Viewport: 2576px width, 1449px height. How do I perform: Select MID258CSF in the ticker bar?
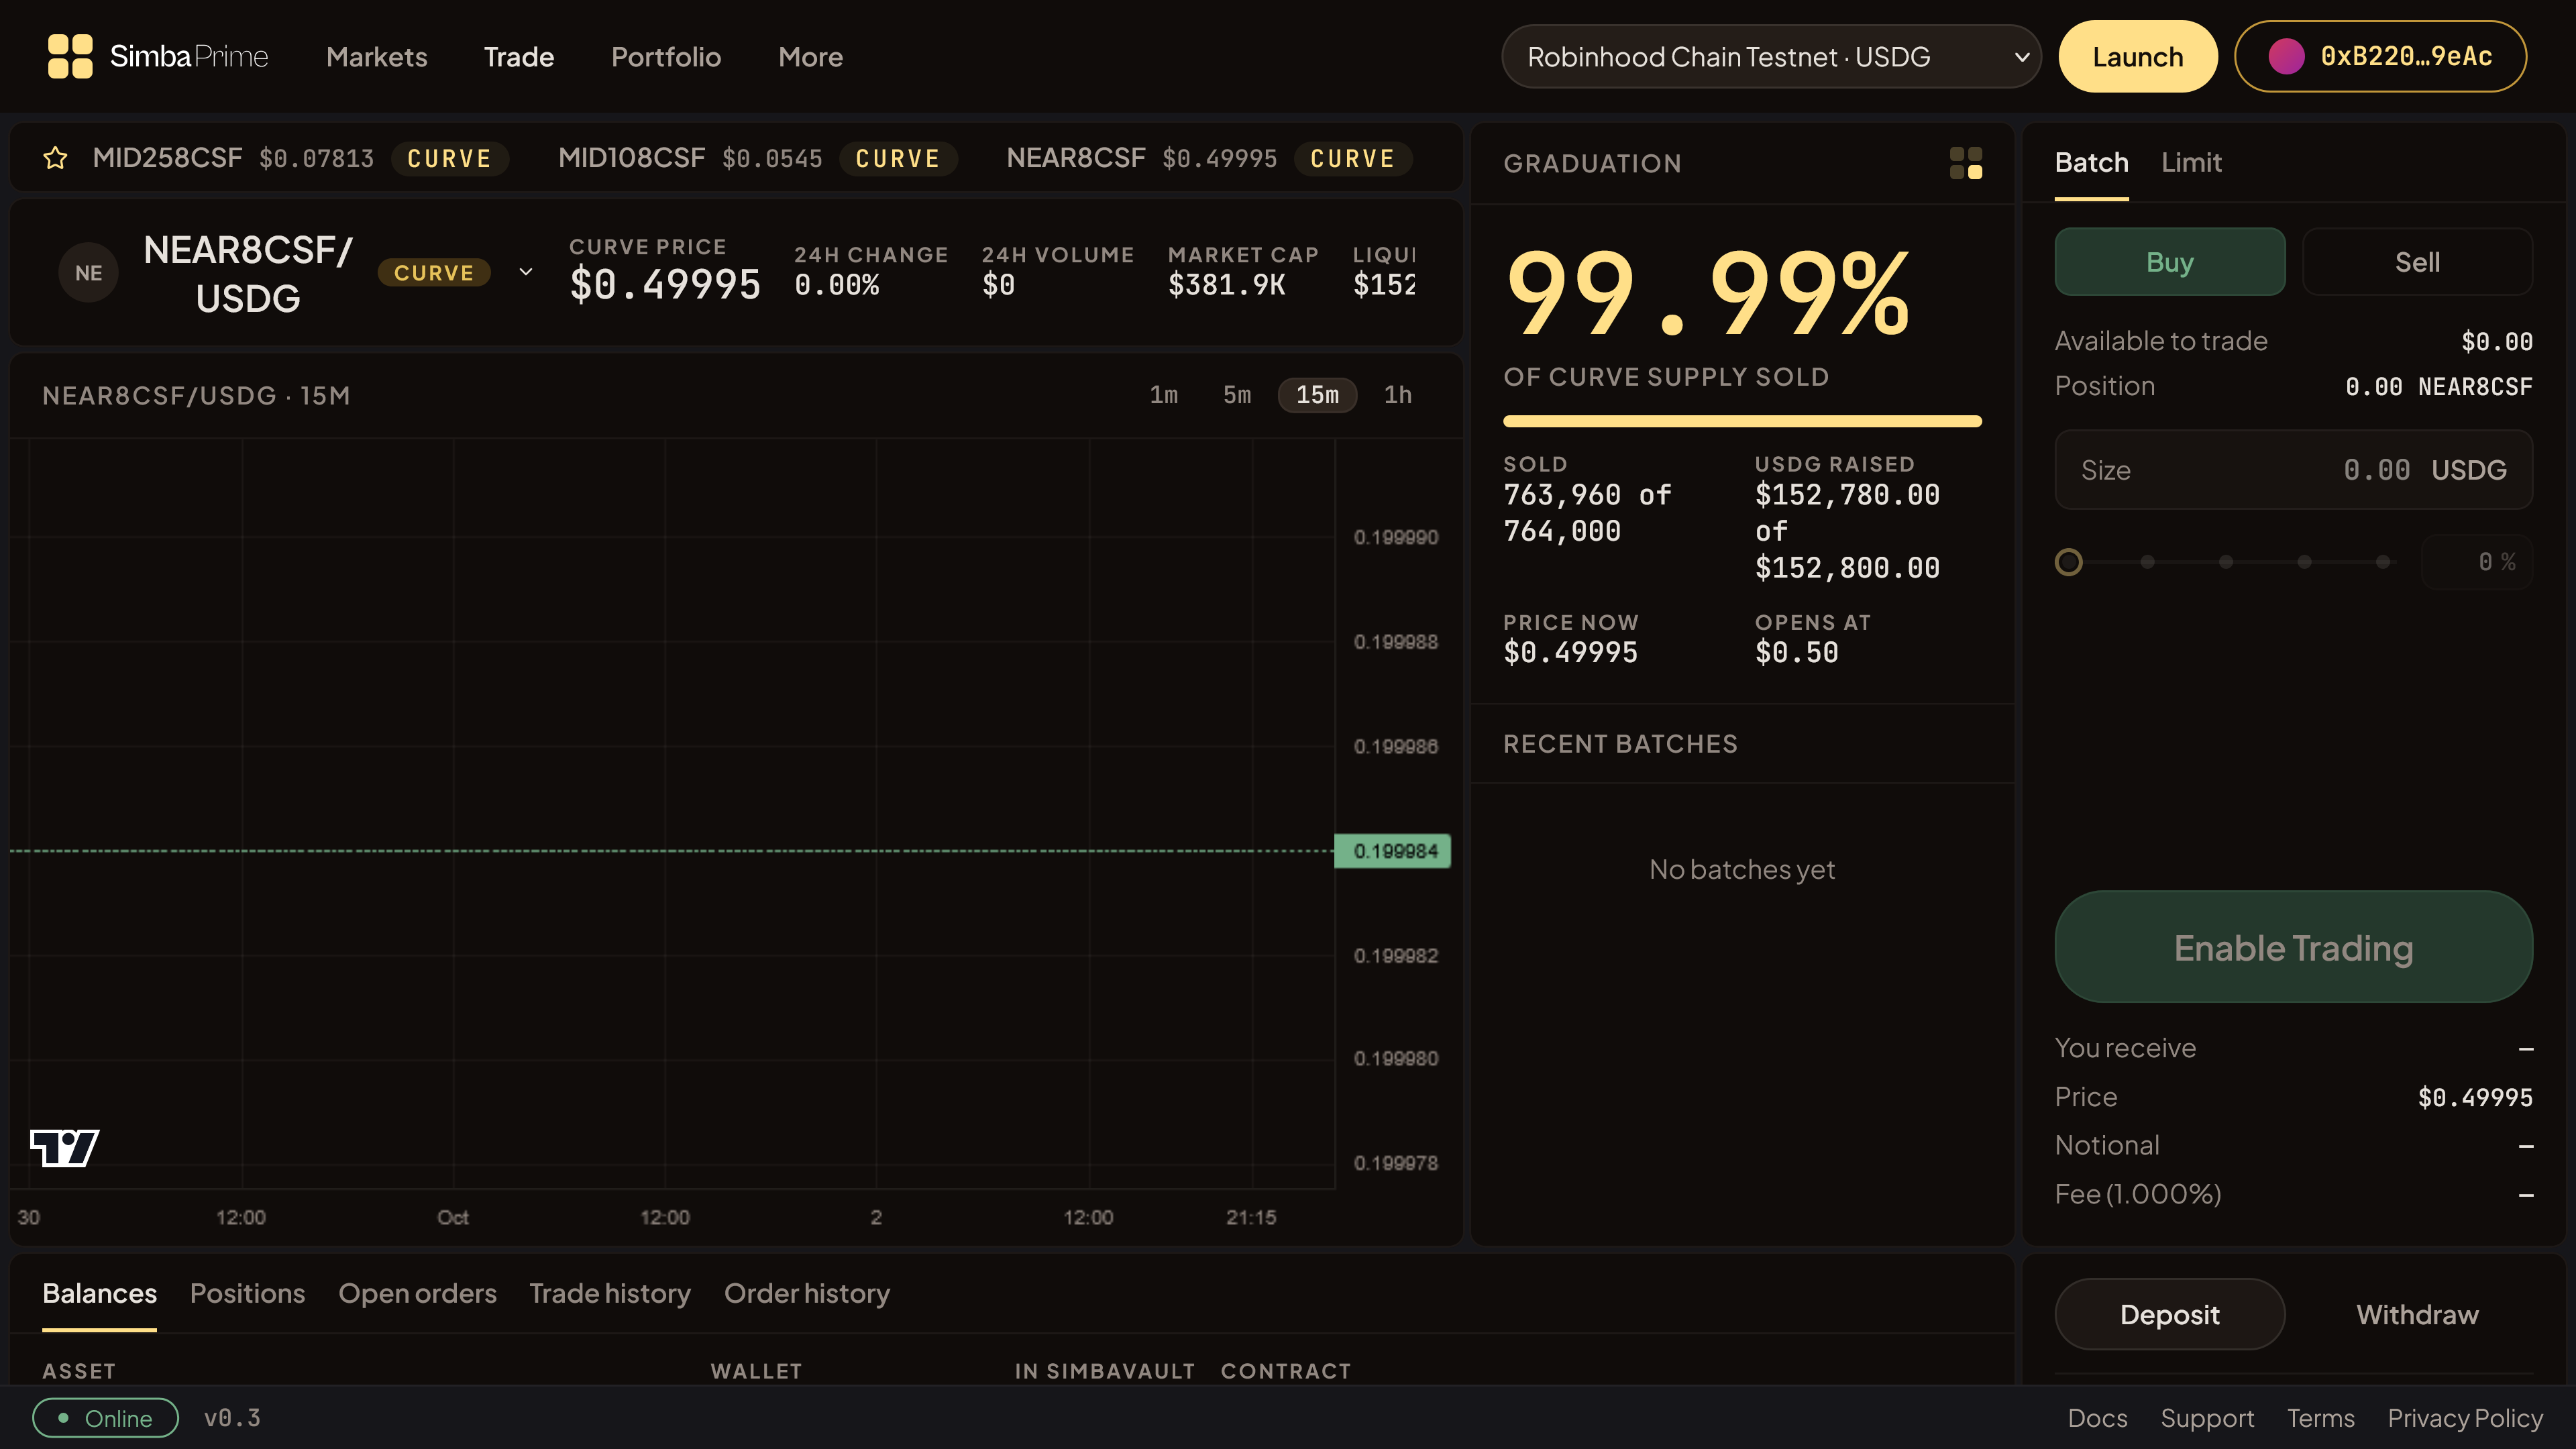pyautogui.click(x=300, y=158)
